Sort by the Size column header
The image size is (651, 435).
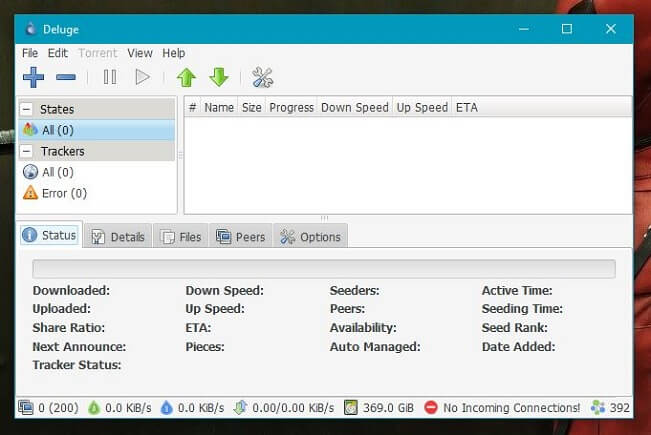tap(252, 108)
